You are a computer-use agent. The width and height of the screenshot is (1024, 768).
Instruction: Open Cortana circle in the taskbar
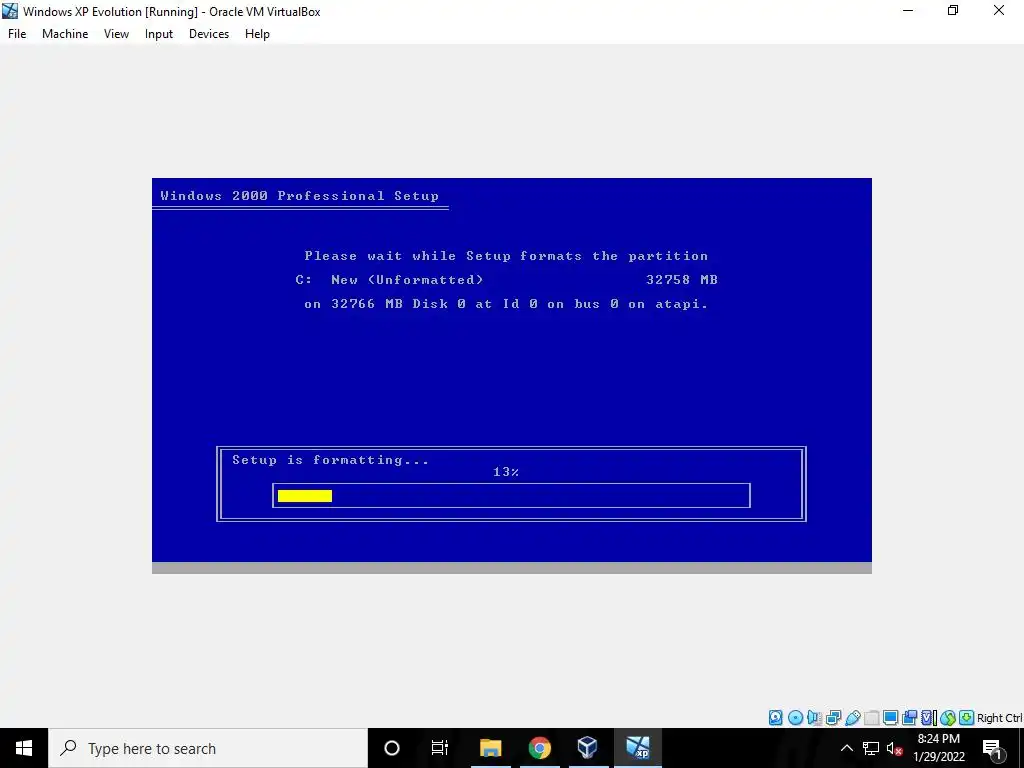pyautogui.click(x=392, y=748)
